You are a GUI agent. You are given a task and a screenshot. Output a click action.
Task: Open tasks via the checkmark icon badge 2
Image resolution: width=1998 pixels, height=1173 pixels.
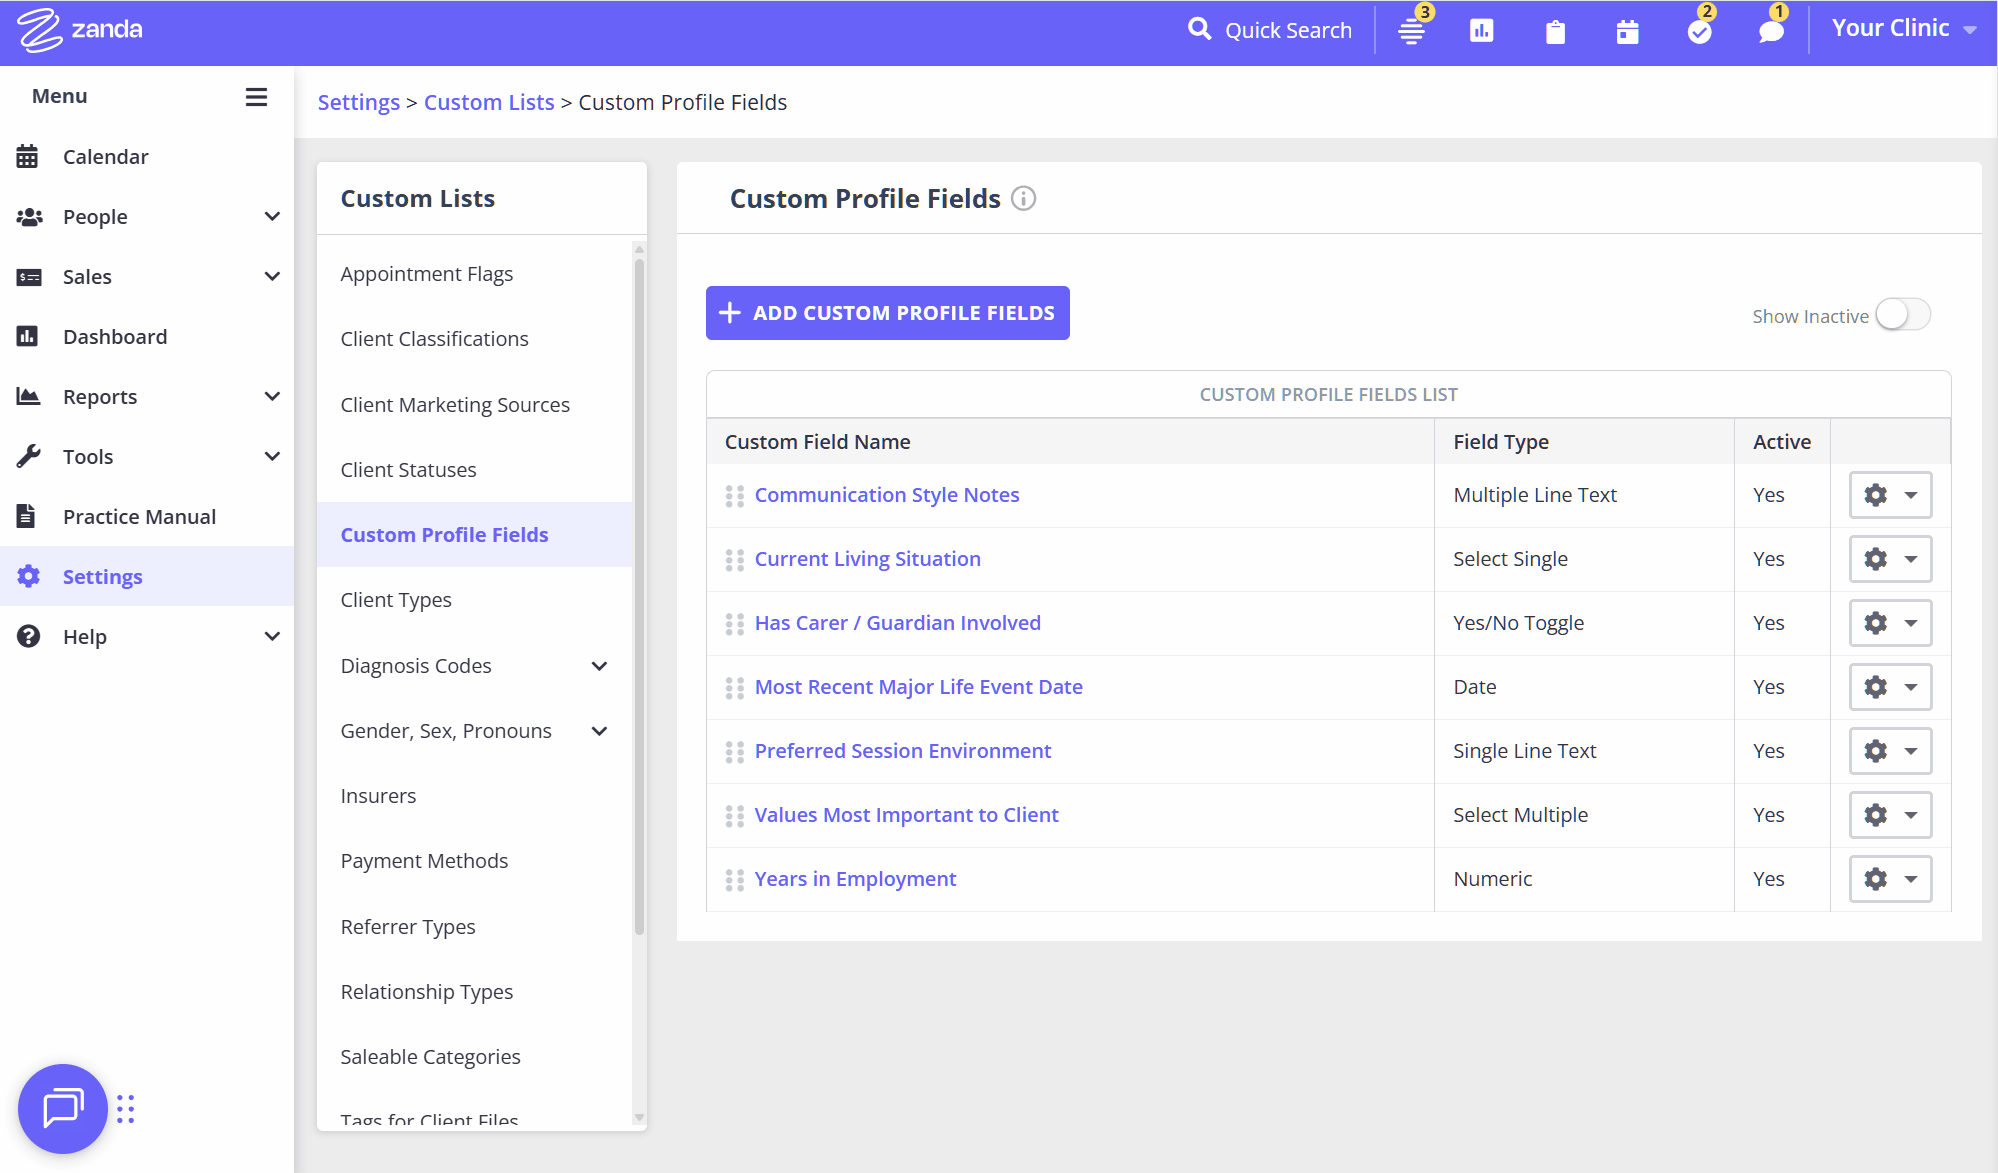pos(1699,32)
